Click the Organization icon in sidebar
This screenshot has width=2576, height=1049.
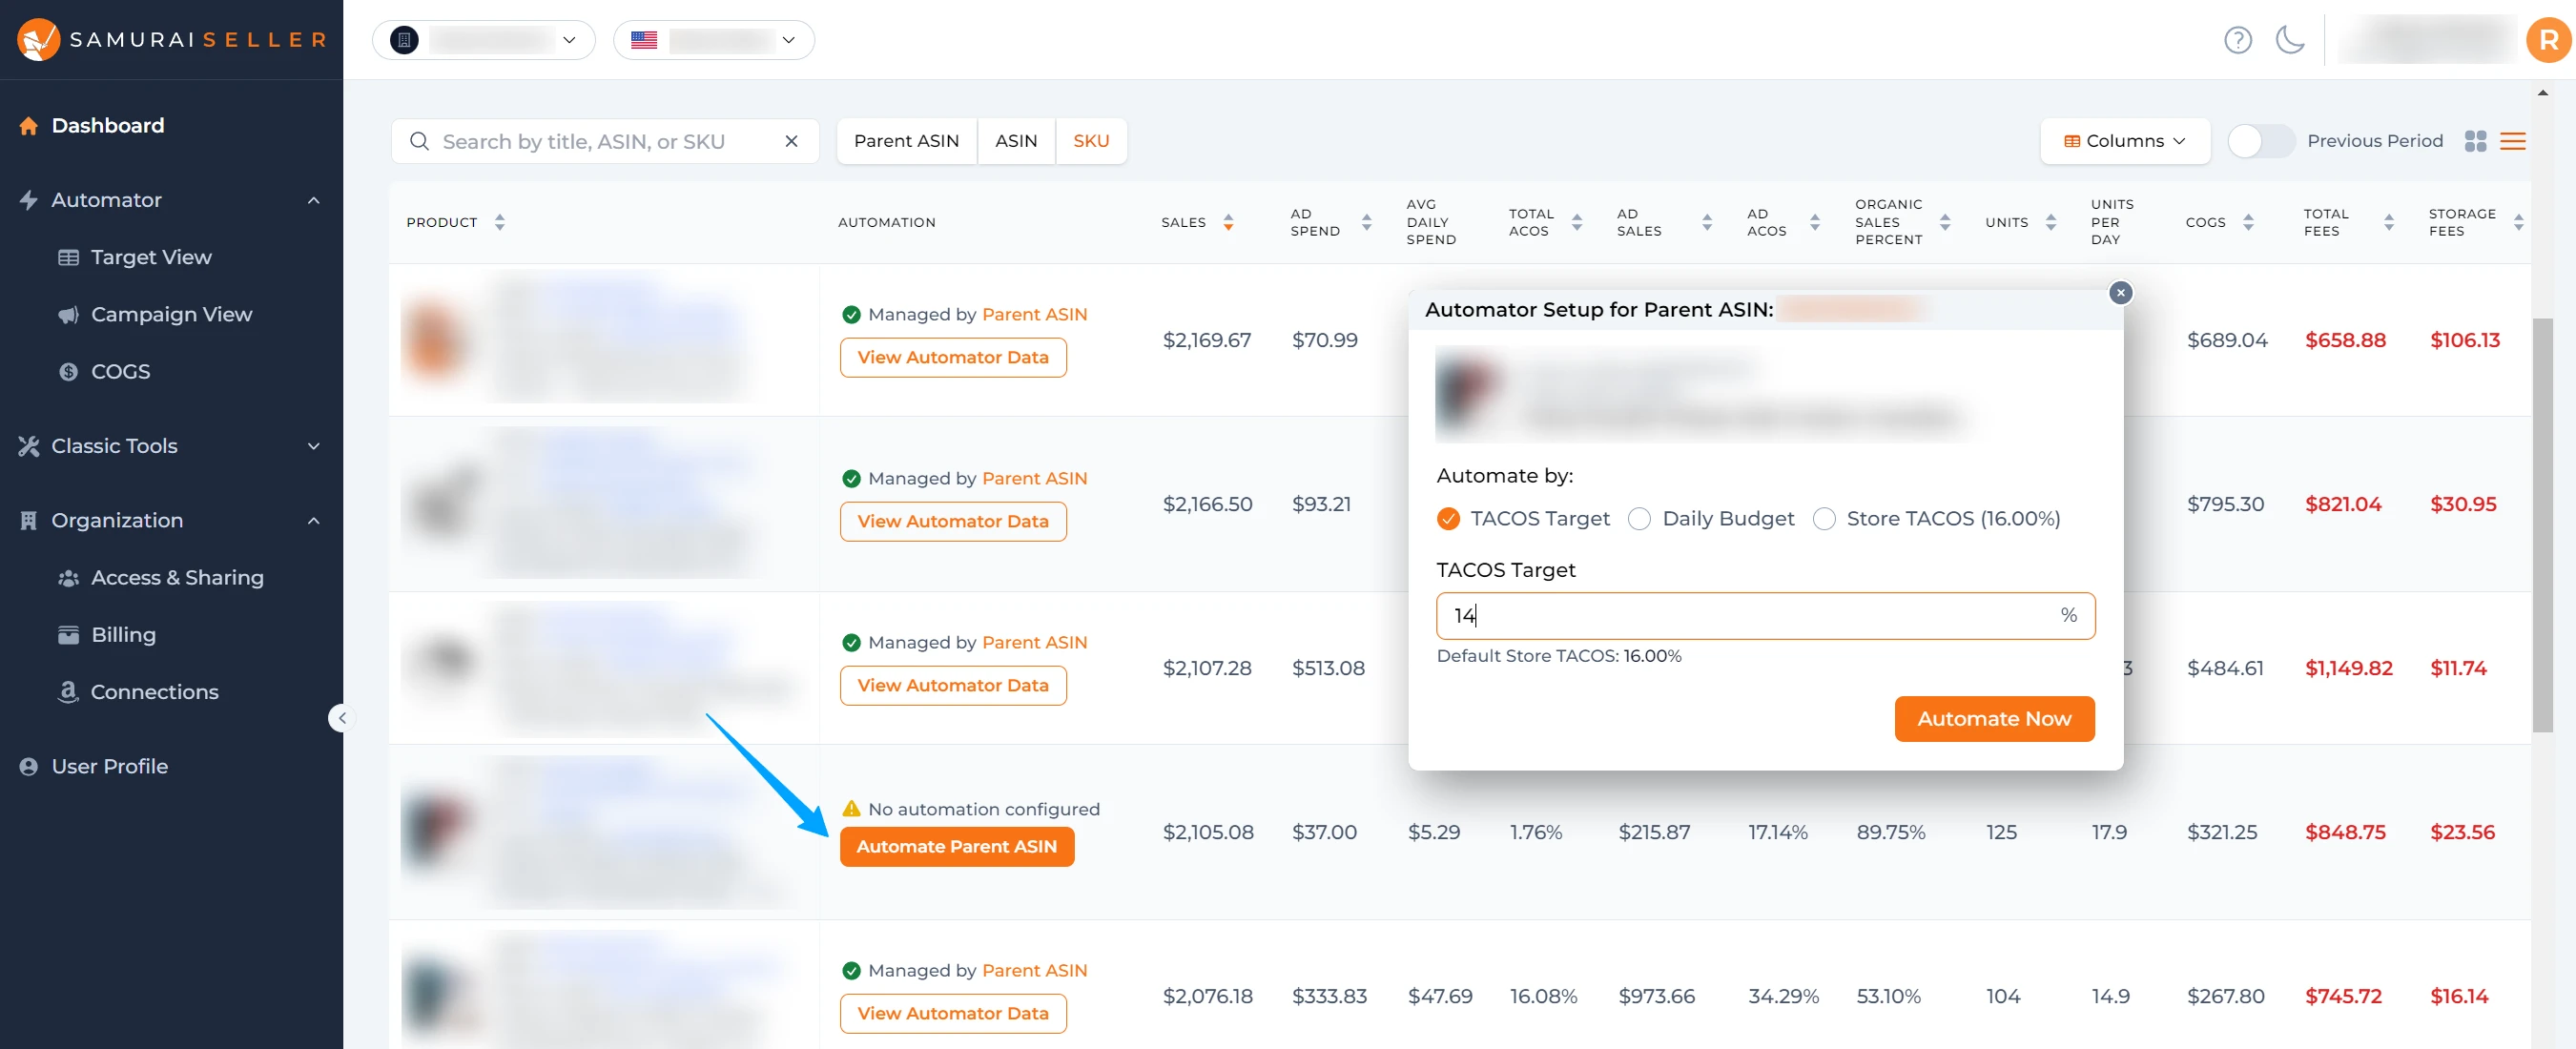(30, 519)
